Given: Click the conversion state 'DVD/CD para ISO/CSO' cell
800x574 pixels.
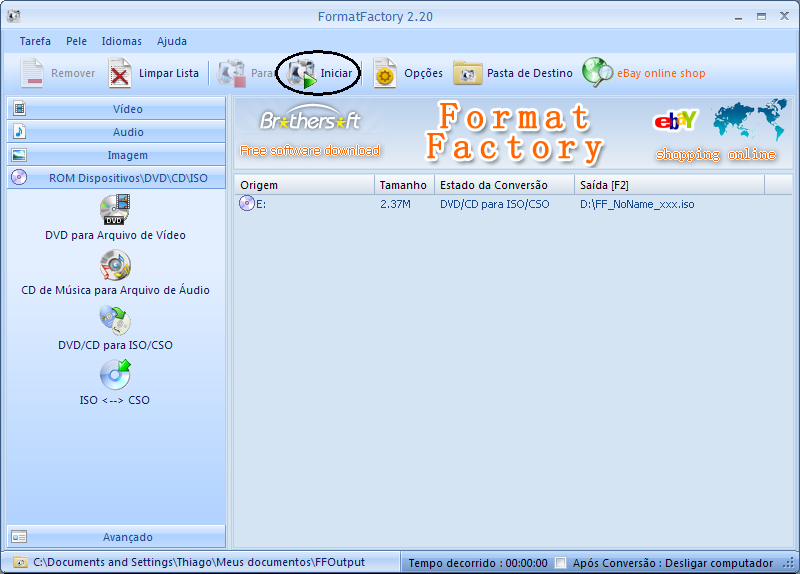Looking at the screenshot, I should (x=495, y=205).
